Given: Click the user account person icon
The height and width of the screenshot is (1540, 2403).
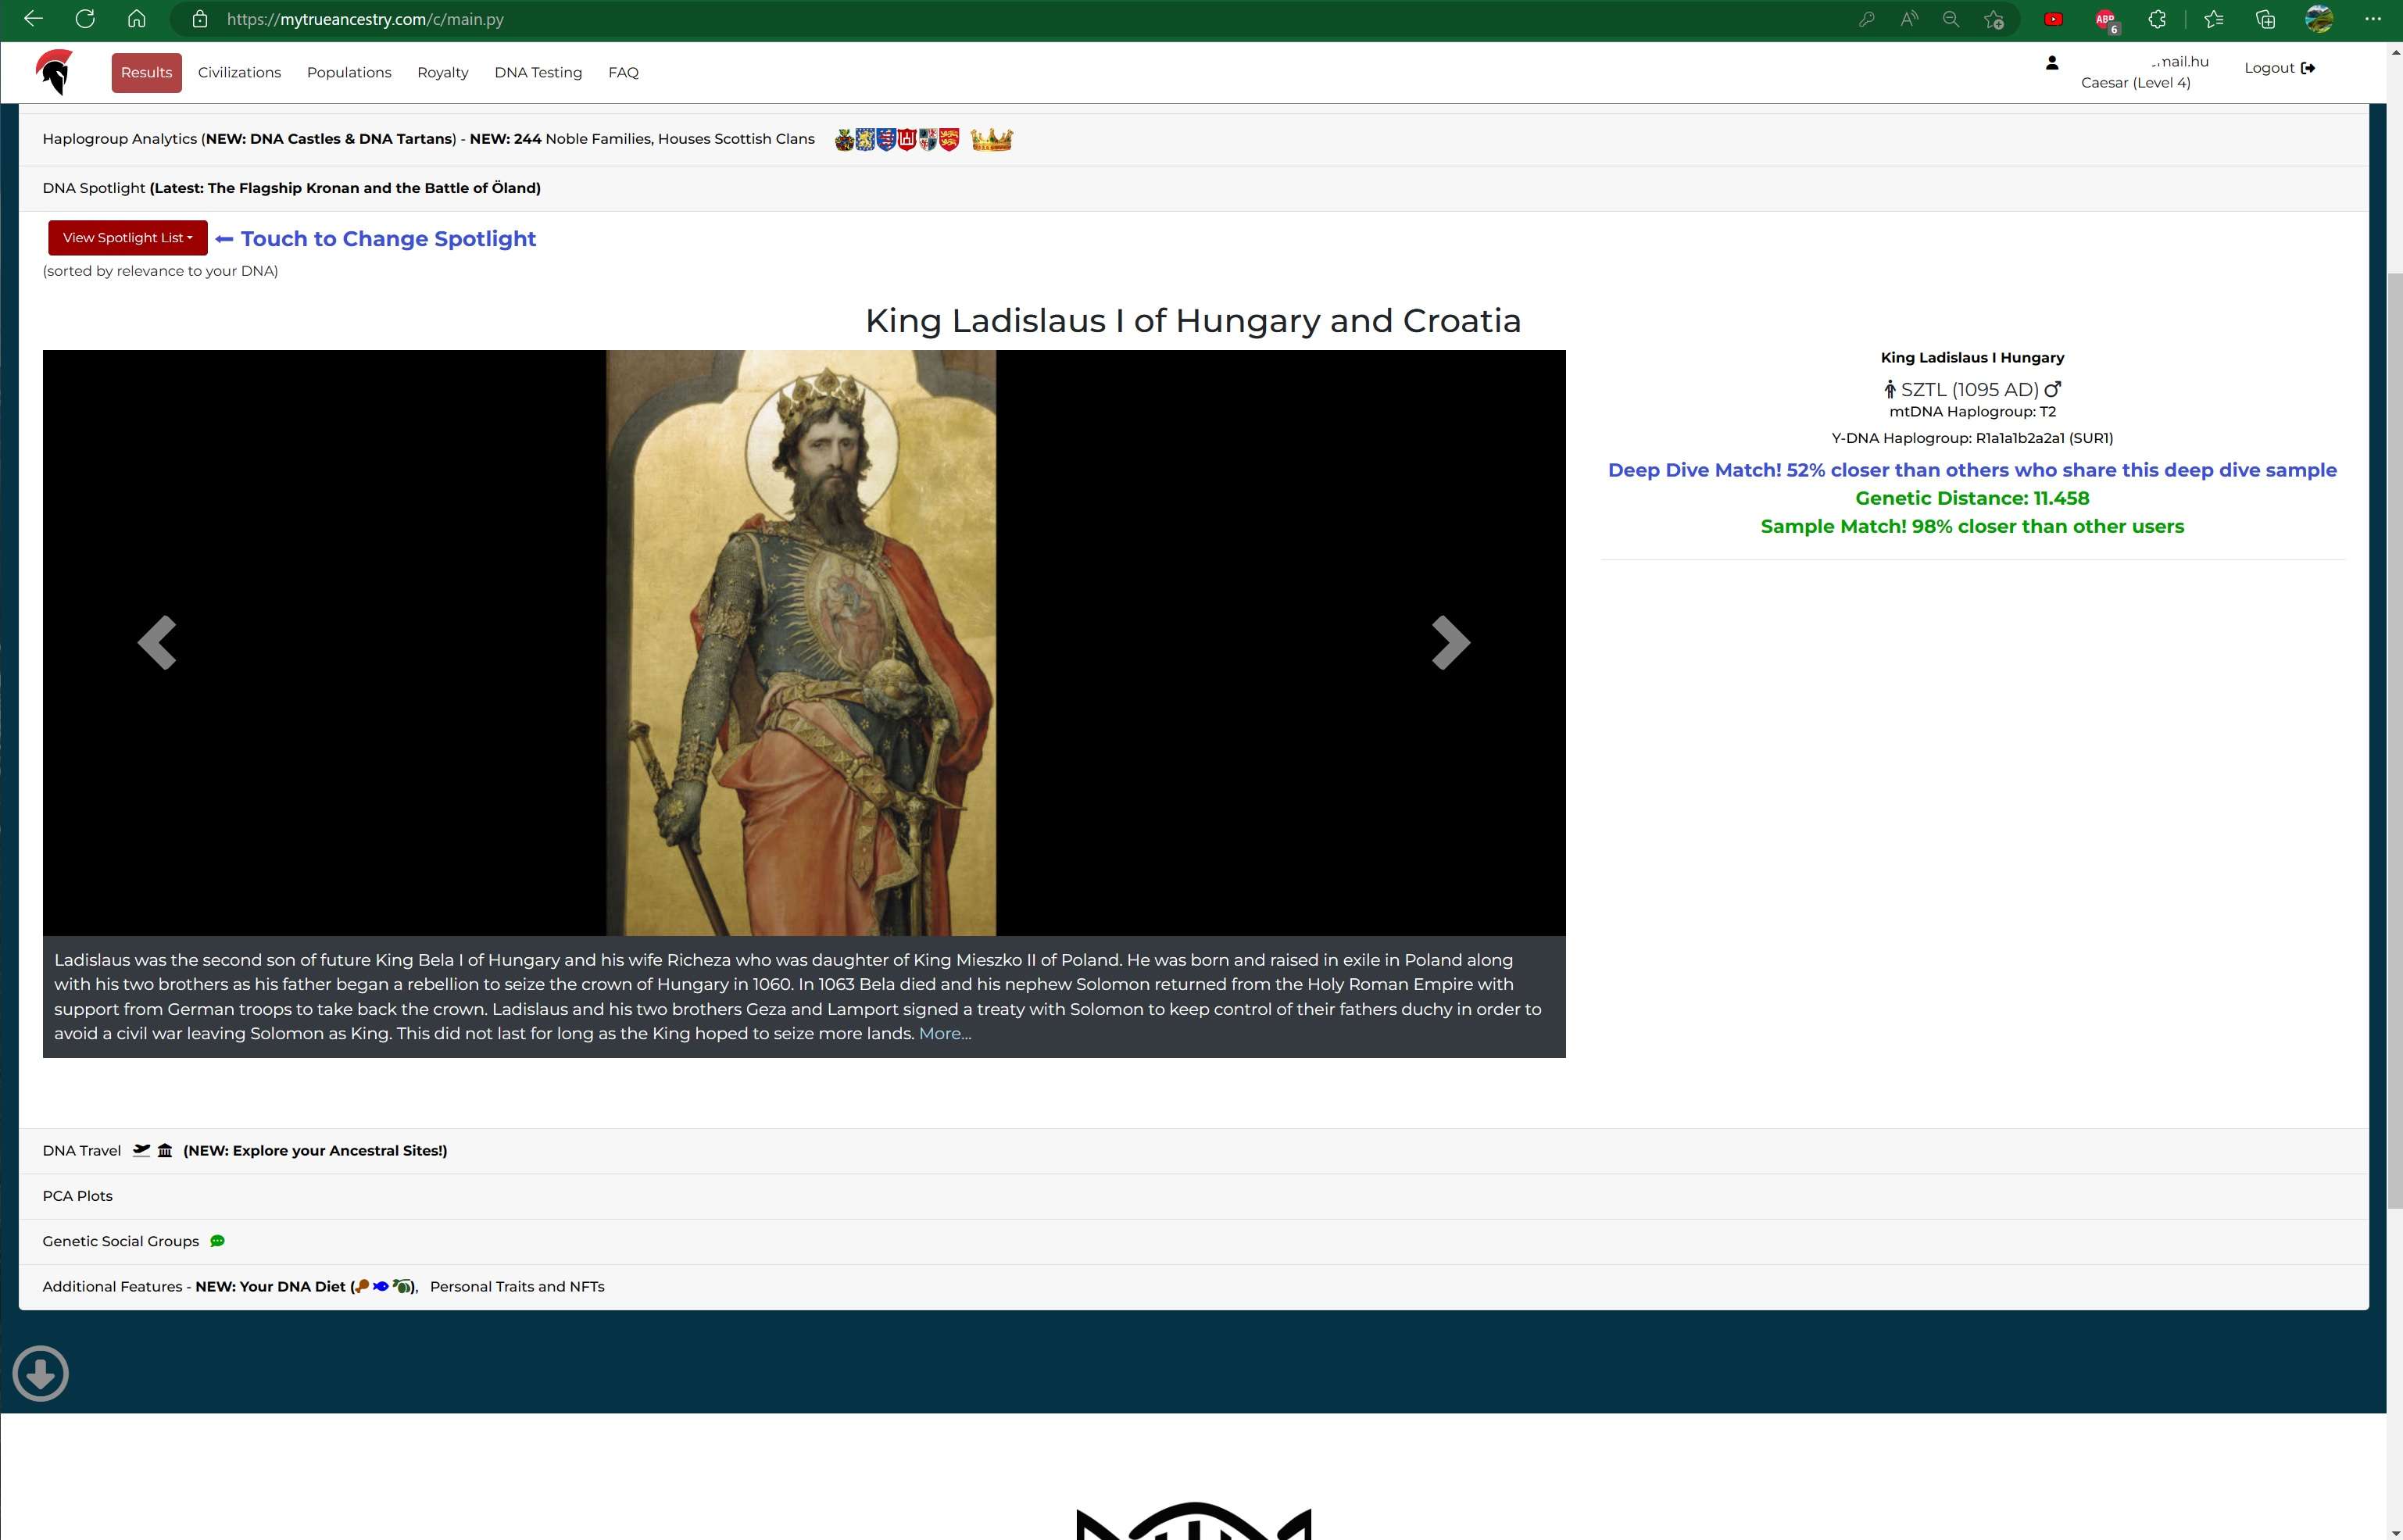Looking at the screenshot, I should tap(2052, 63).
